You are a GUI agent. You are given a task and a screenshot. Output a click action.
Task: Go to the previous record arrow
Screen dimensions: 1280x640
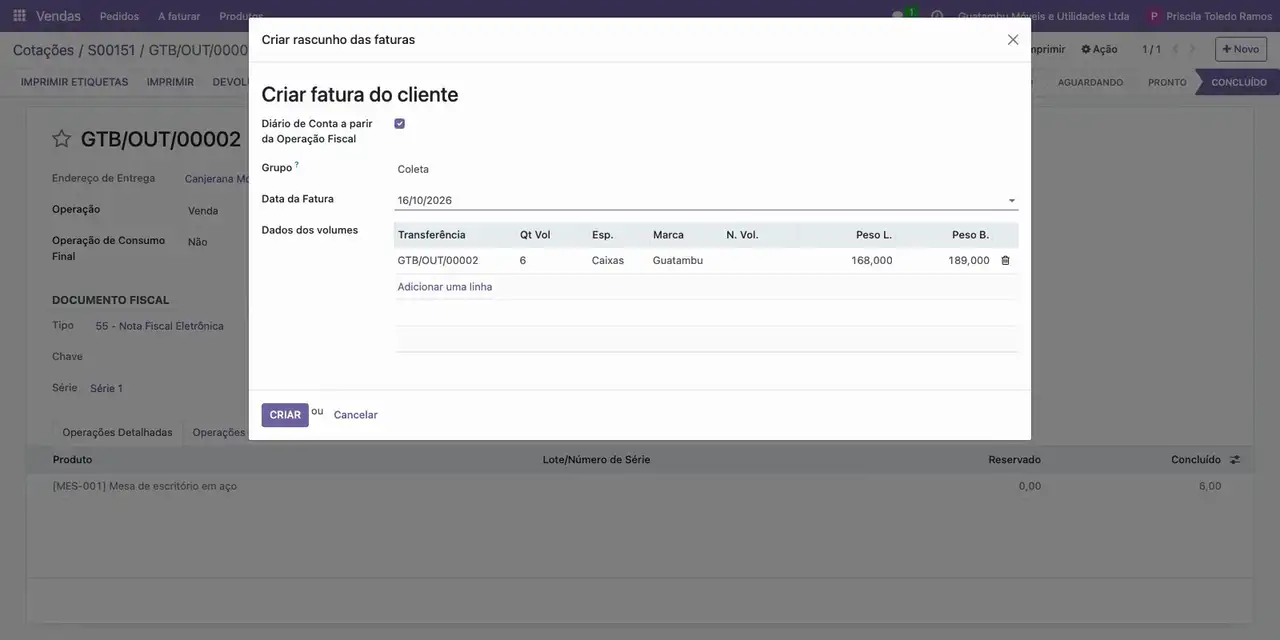click(x=1175, y=49)
